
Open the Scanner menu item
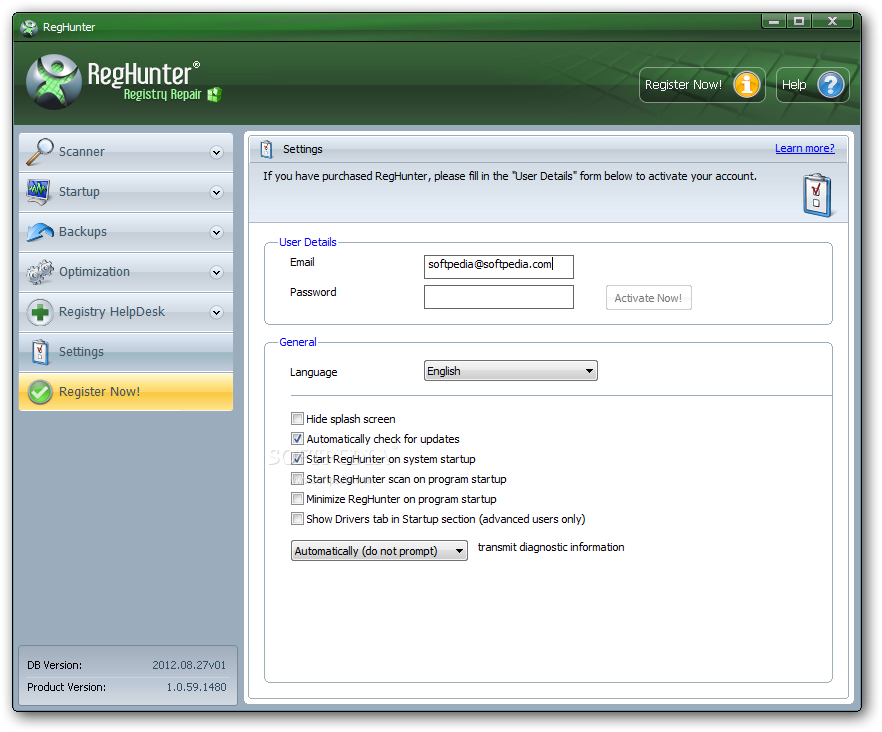click(126, 152)
